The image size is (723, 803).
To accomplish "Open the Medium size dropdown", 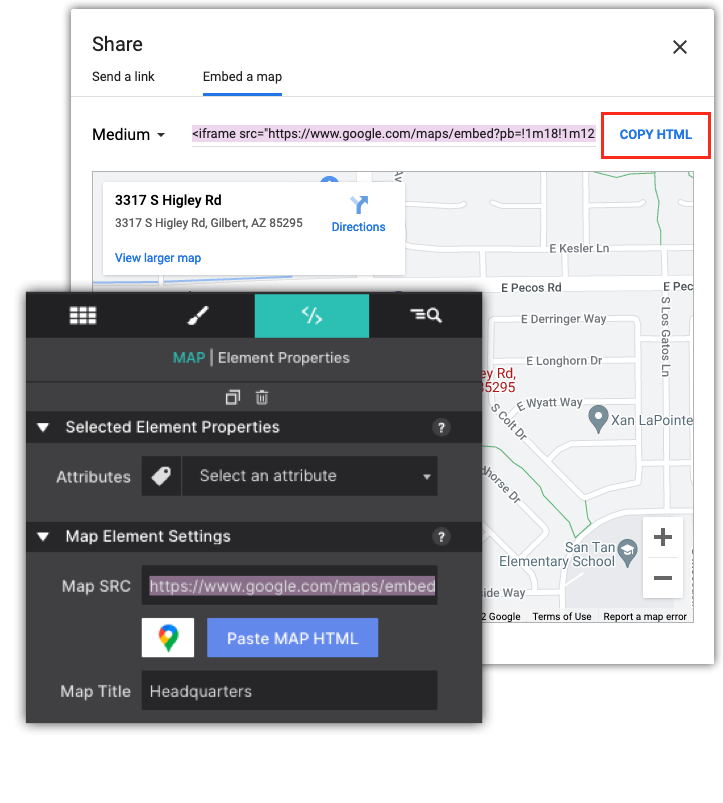I will [x=129, y=135].
